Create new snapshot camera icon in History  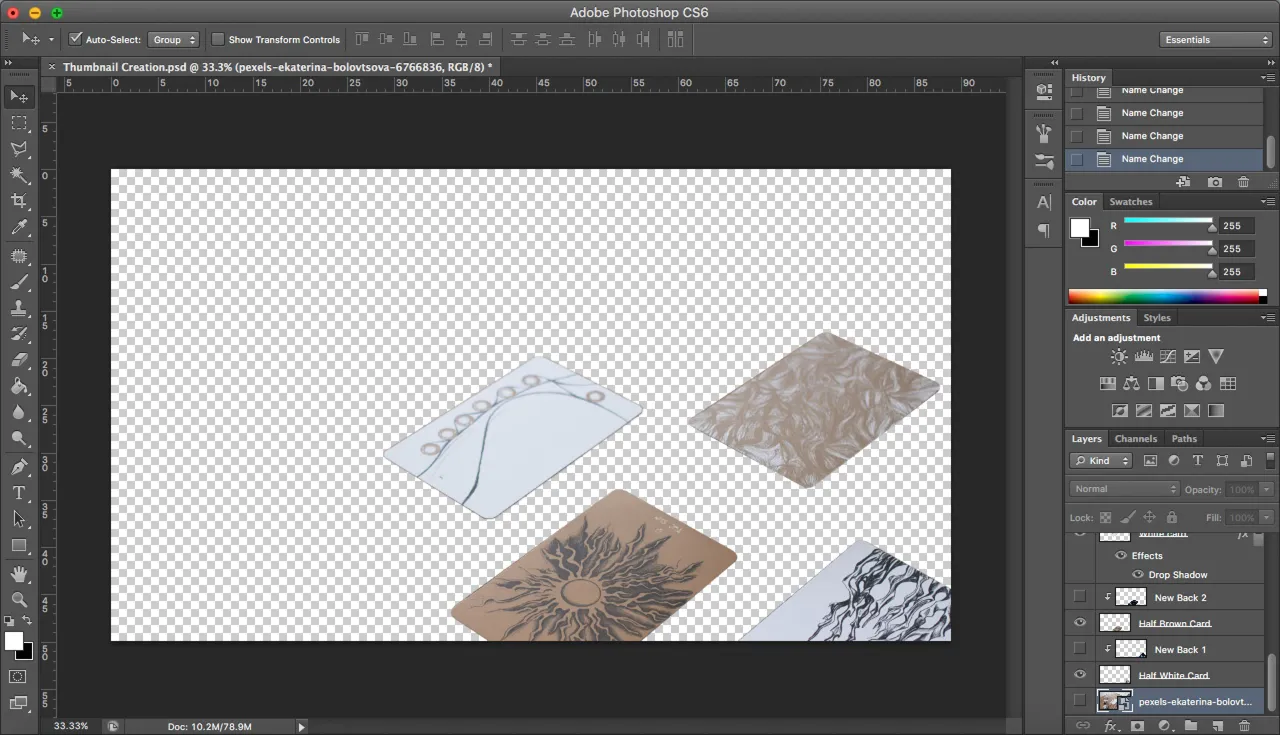[x=1214, y=182]
